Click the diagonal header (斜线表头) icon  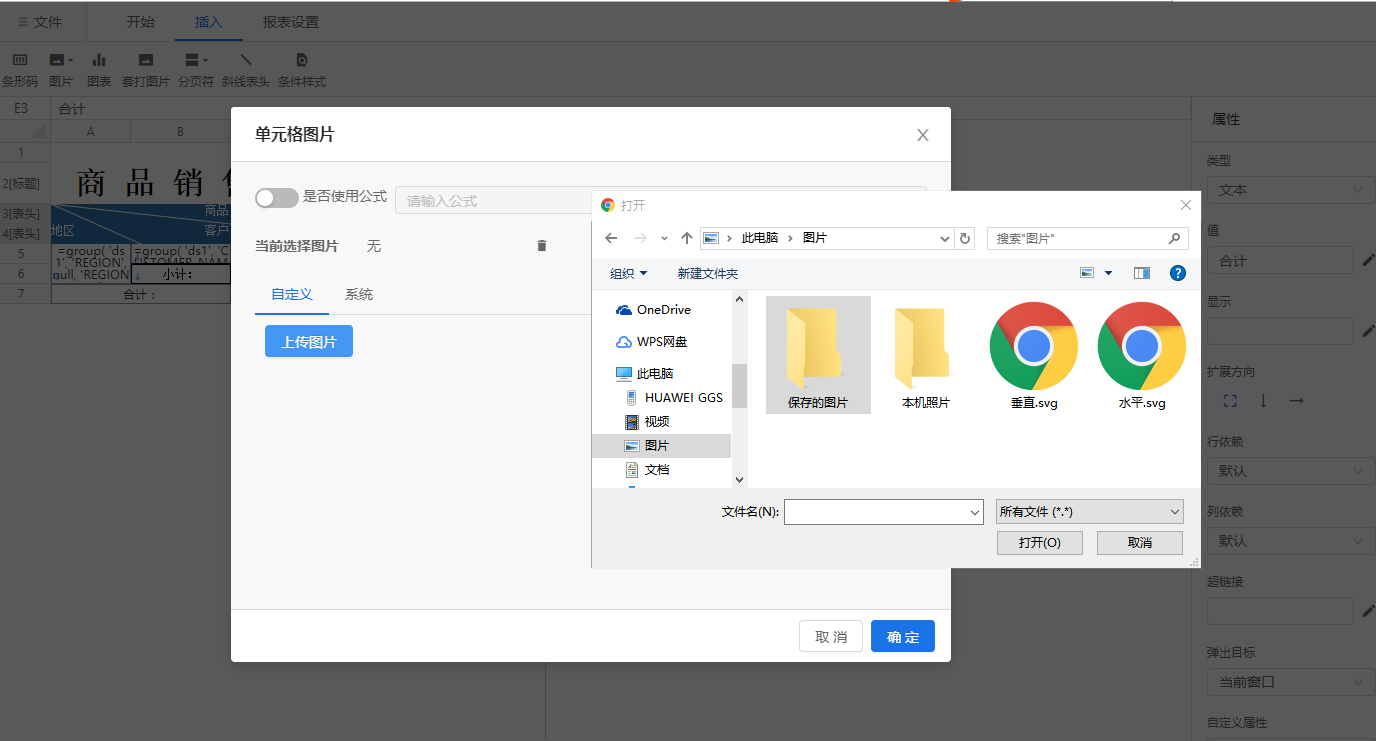(x=246, y=60)
